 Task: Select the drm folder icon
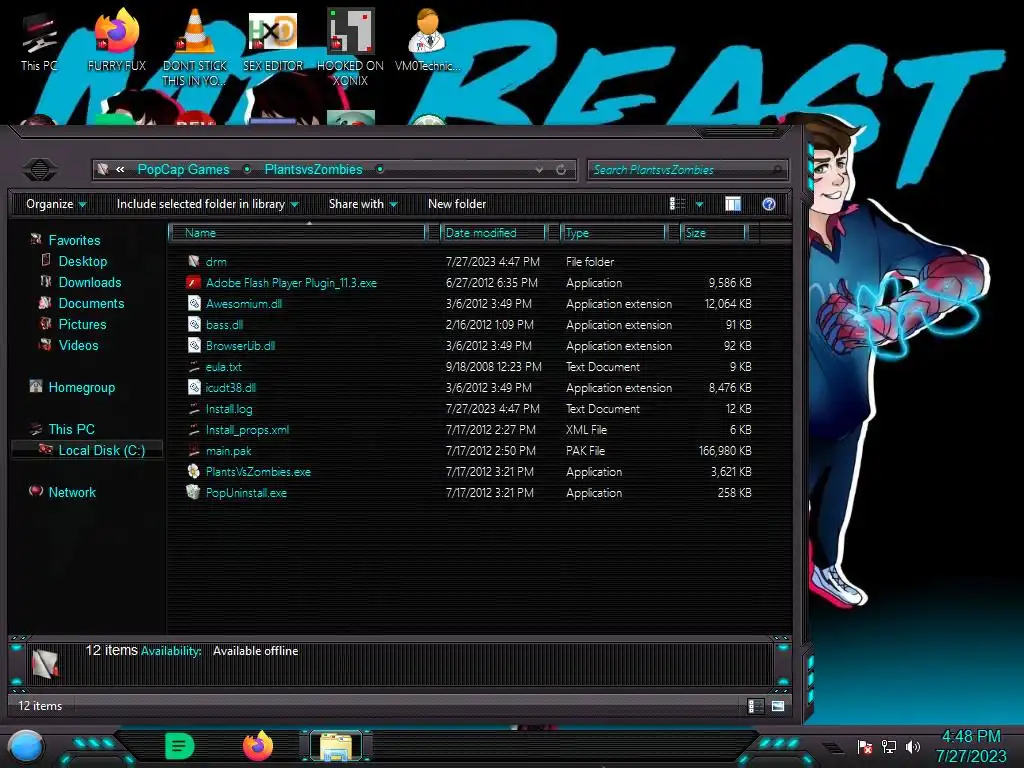[193, 261]
